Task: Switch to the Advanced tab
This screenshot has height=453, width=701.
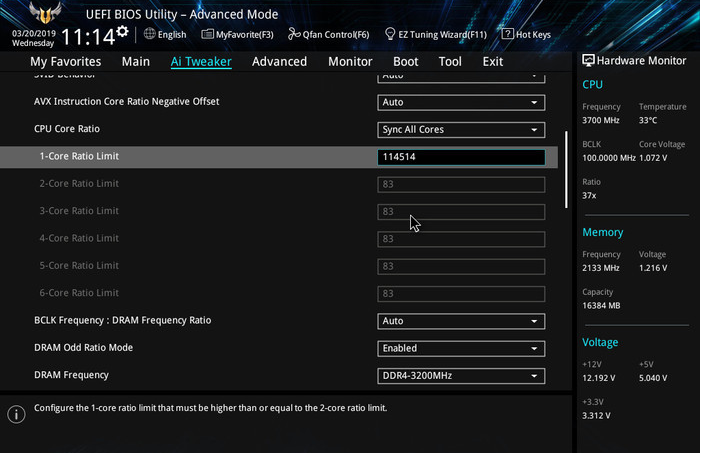Action: (279, 61)
